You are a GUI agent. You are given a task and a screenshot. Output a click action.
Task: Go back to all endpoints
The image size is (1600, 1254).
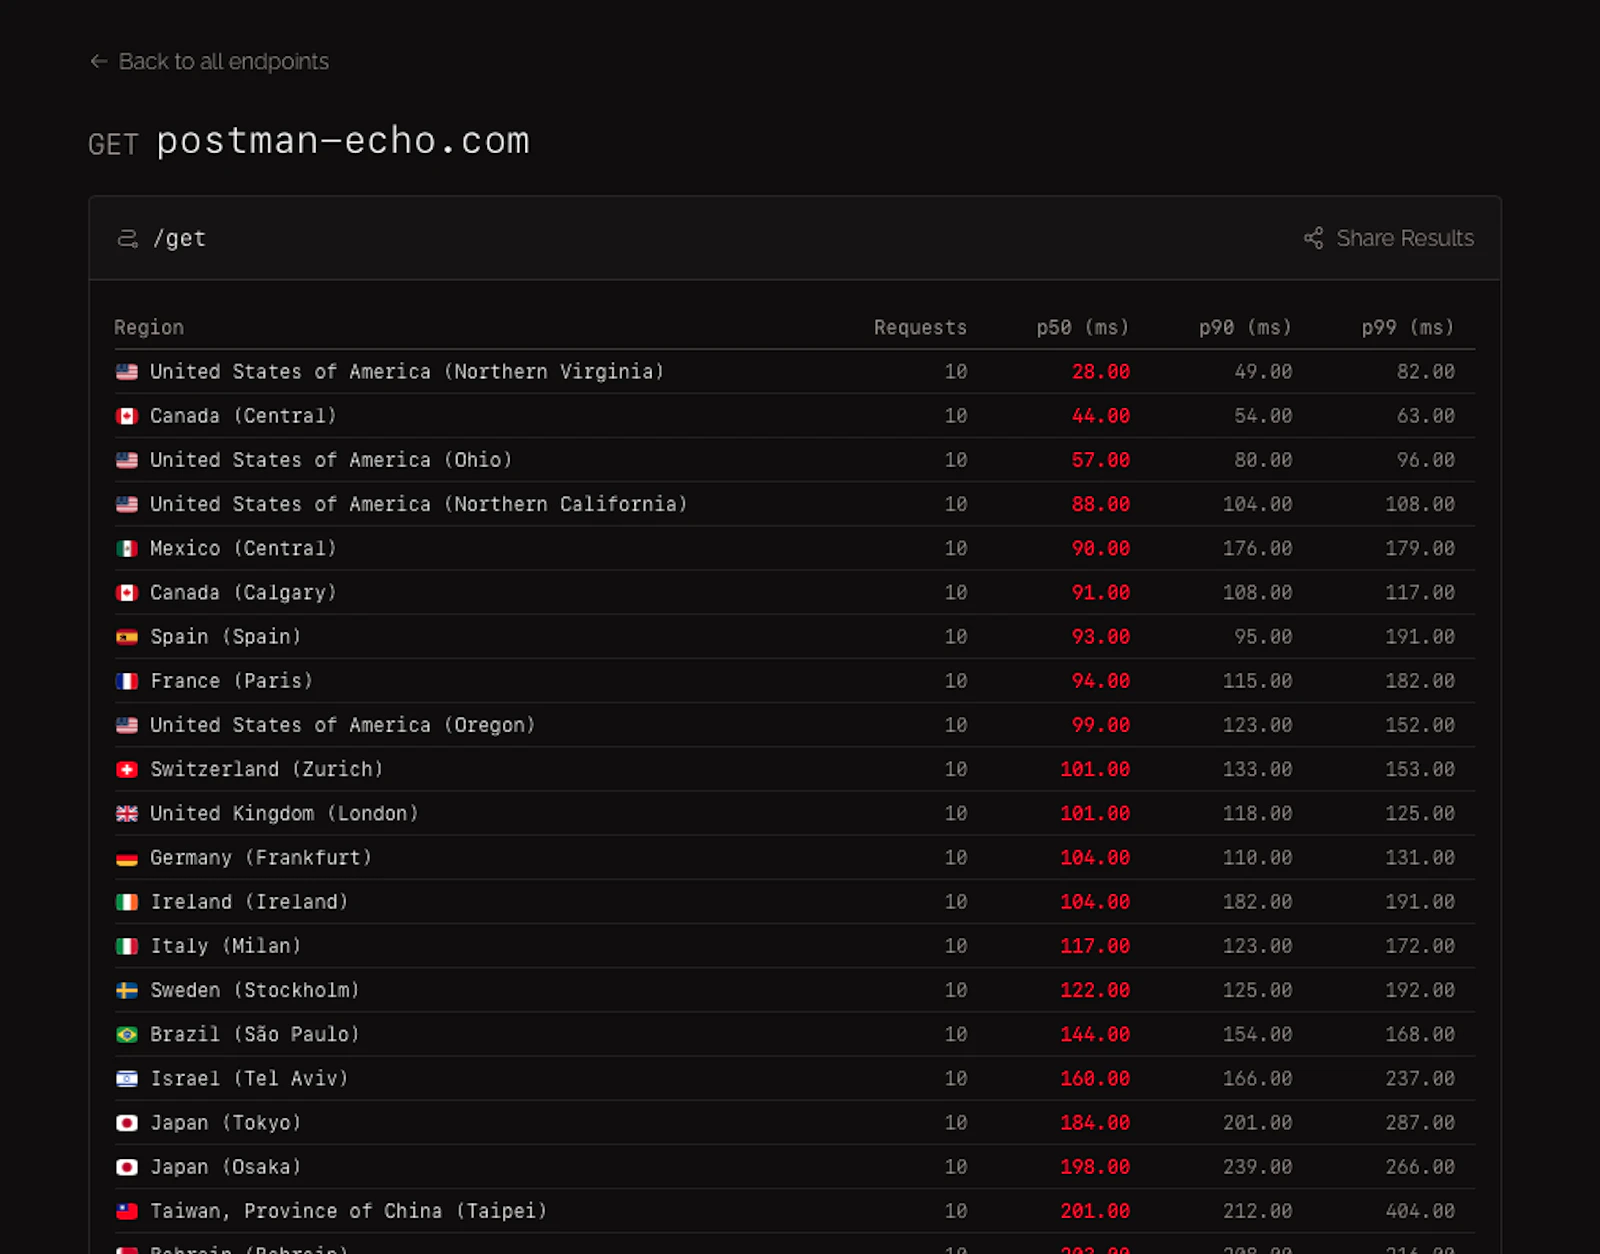pyautogui.click(x=209, y=62)
